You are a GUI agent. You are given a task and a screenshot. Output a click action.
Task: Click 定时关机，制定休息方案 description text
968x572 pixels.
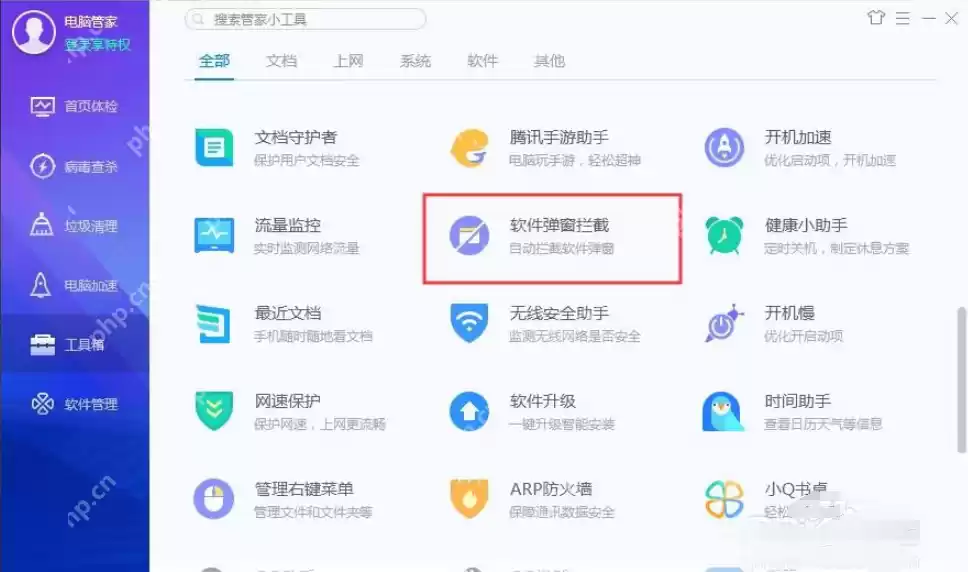[836, 248]
